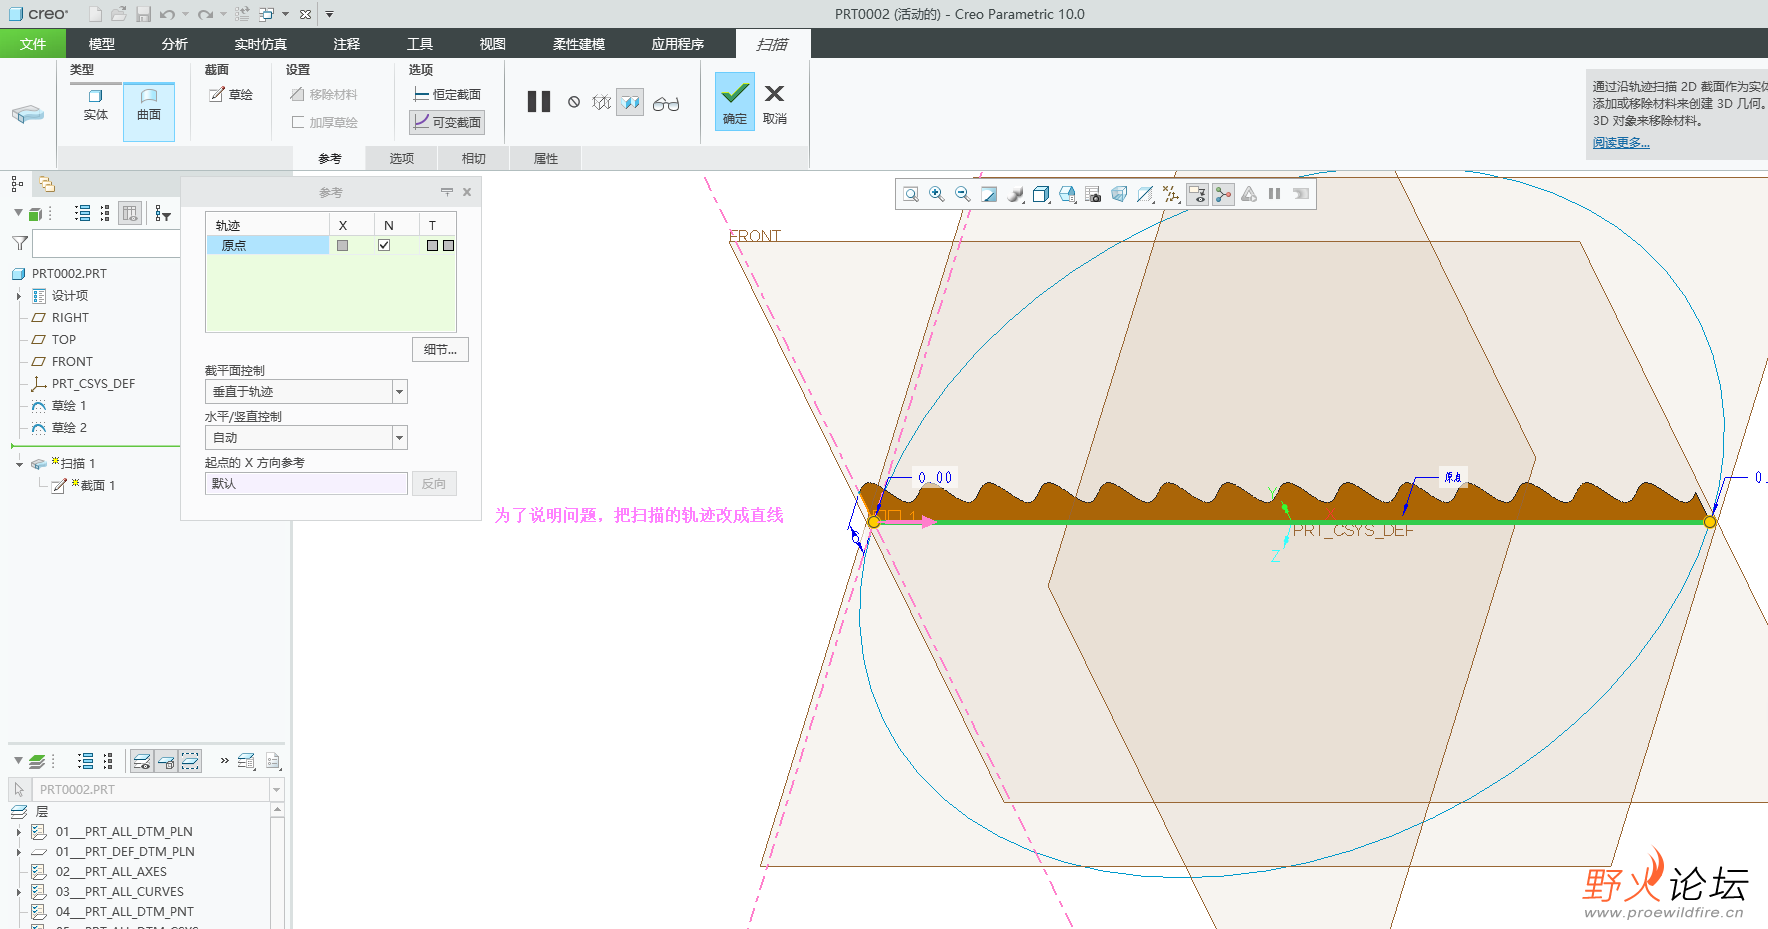Open the saved orientations cube icon
Viewport: 1768px width, 929px height.
(x=1041, y=194)
